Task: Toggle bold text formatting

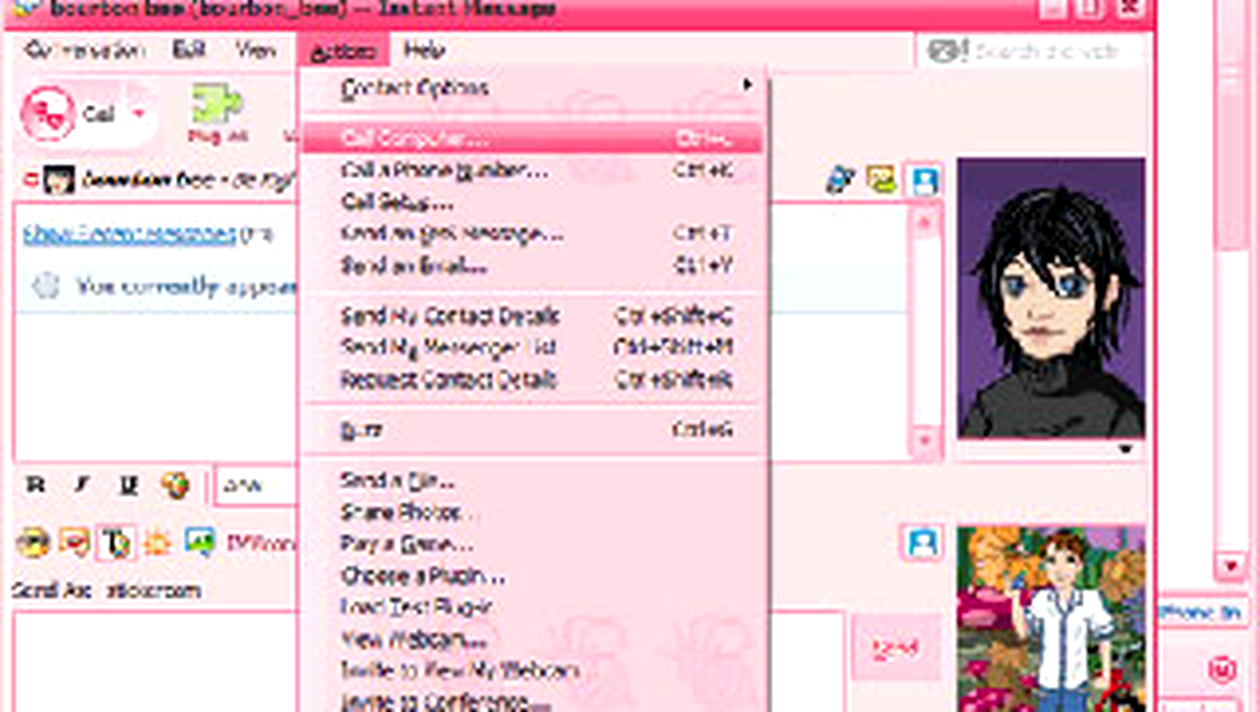Action: coord(37,486)
